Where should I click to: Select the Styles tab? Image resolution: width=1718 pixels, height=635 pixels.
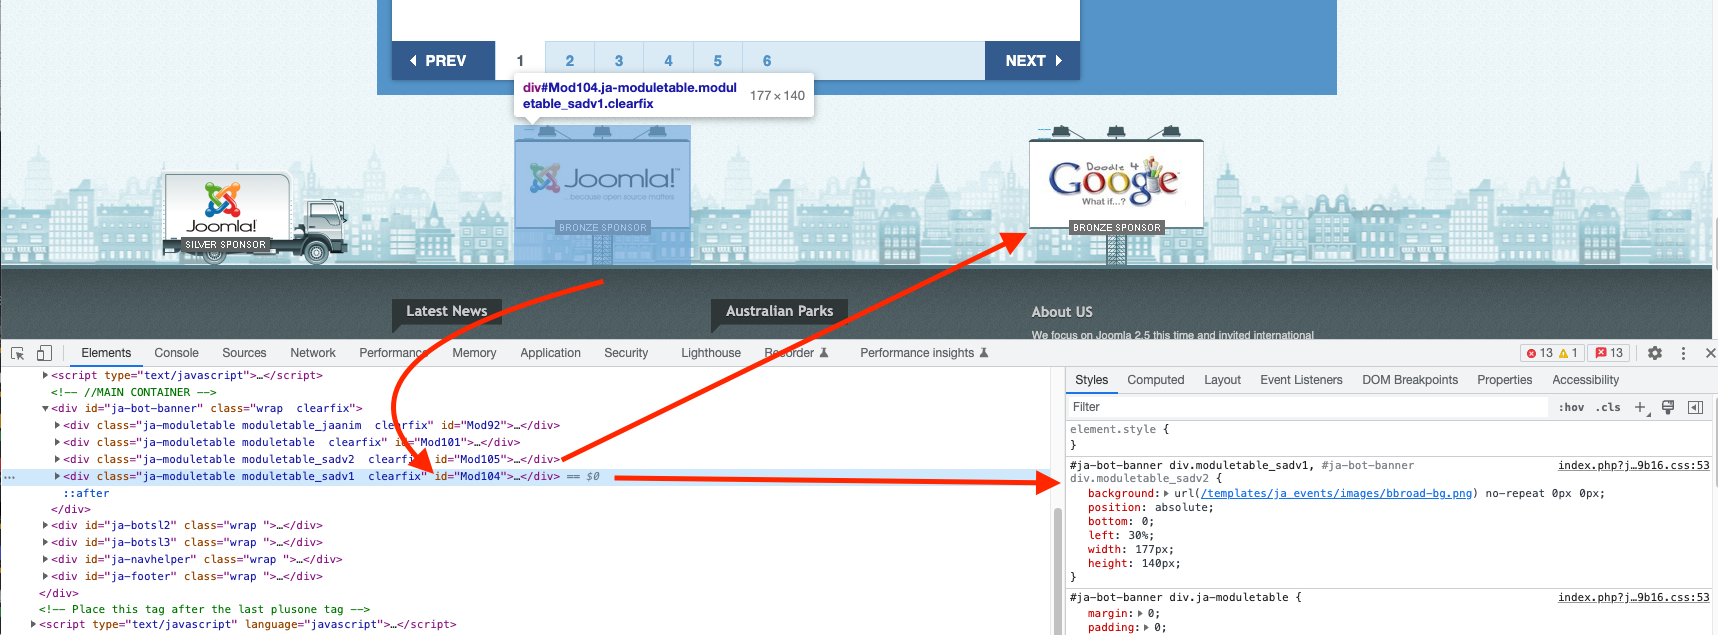[1091, 380]
